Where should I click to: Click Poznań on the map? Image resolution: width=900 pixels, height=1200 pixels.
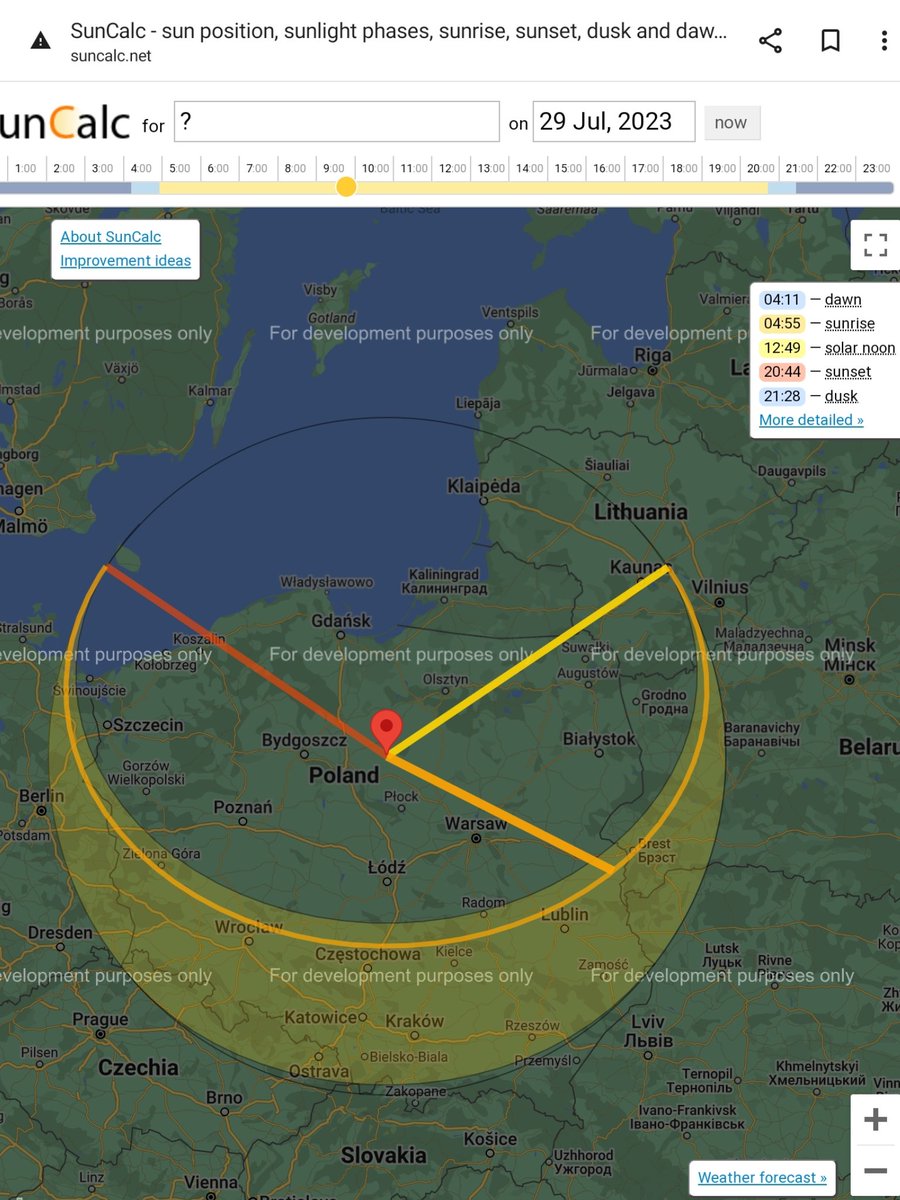[242, 807]
